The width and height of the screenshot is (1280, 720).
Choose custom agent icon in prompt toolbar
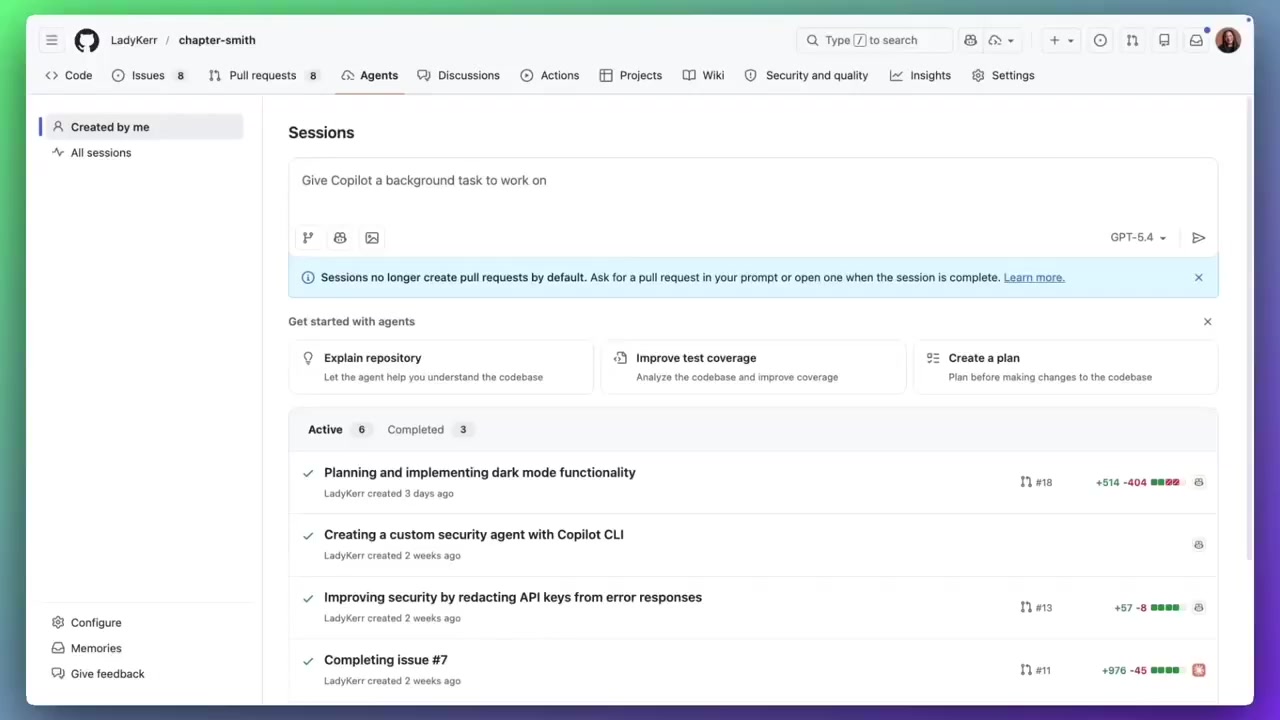(340, 238)
